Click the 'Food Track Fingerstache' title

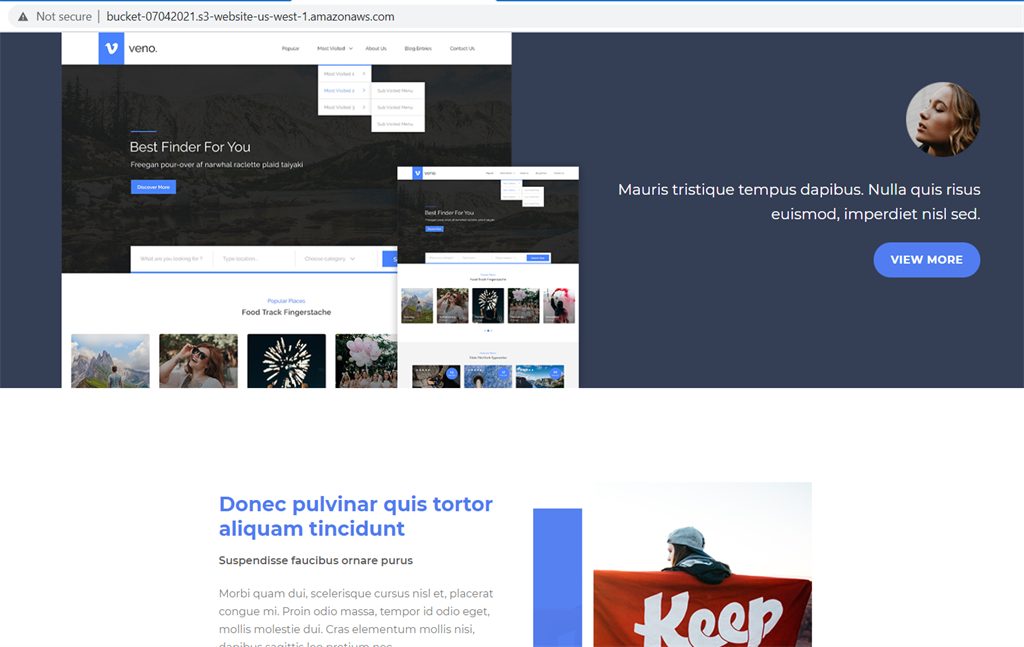coord(286,312)
